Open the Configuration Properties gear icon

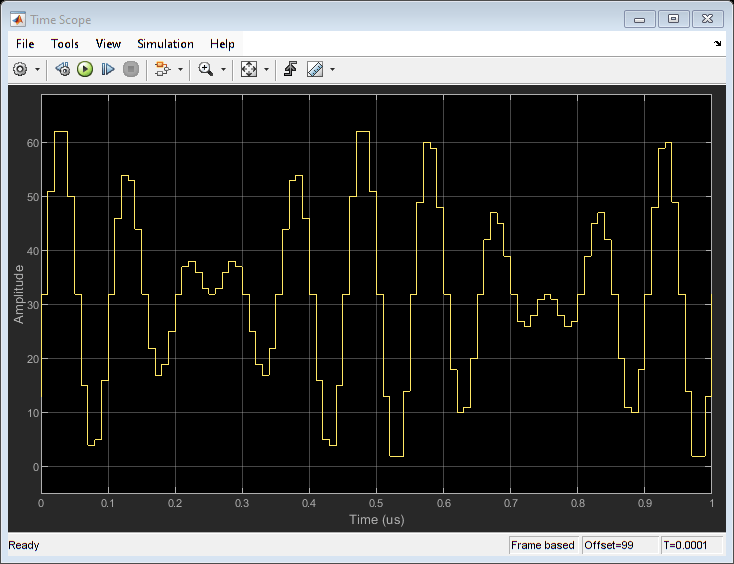20,69
